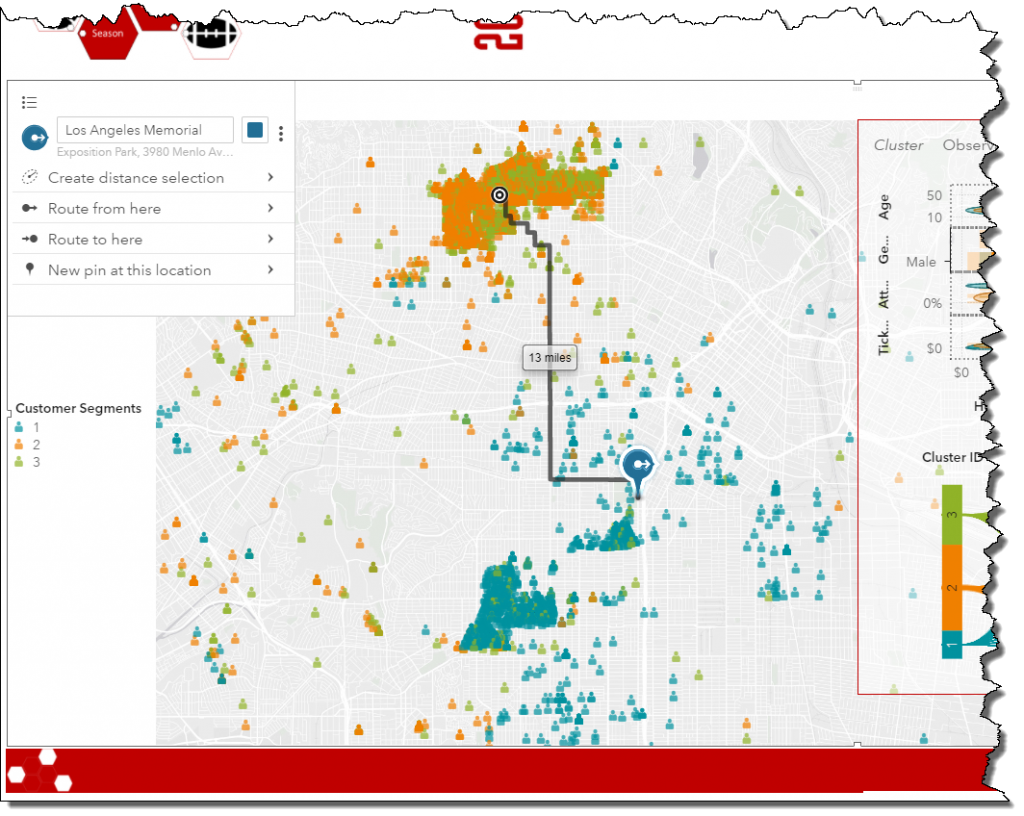The height and width of the screenshot is (816, 1024).
Task: Expand Create distance selection chevron
Action: 271,178
